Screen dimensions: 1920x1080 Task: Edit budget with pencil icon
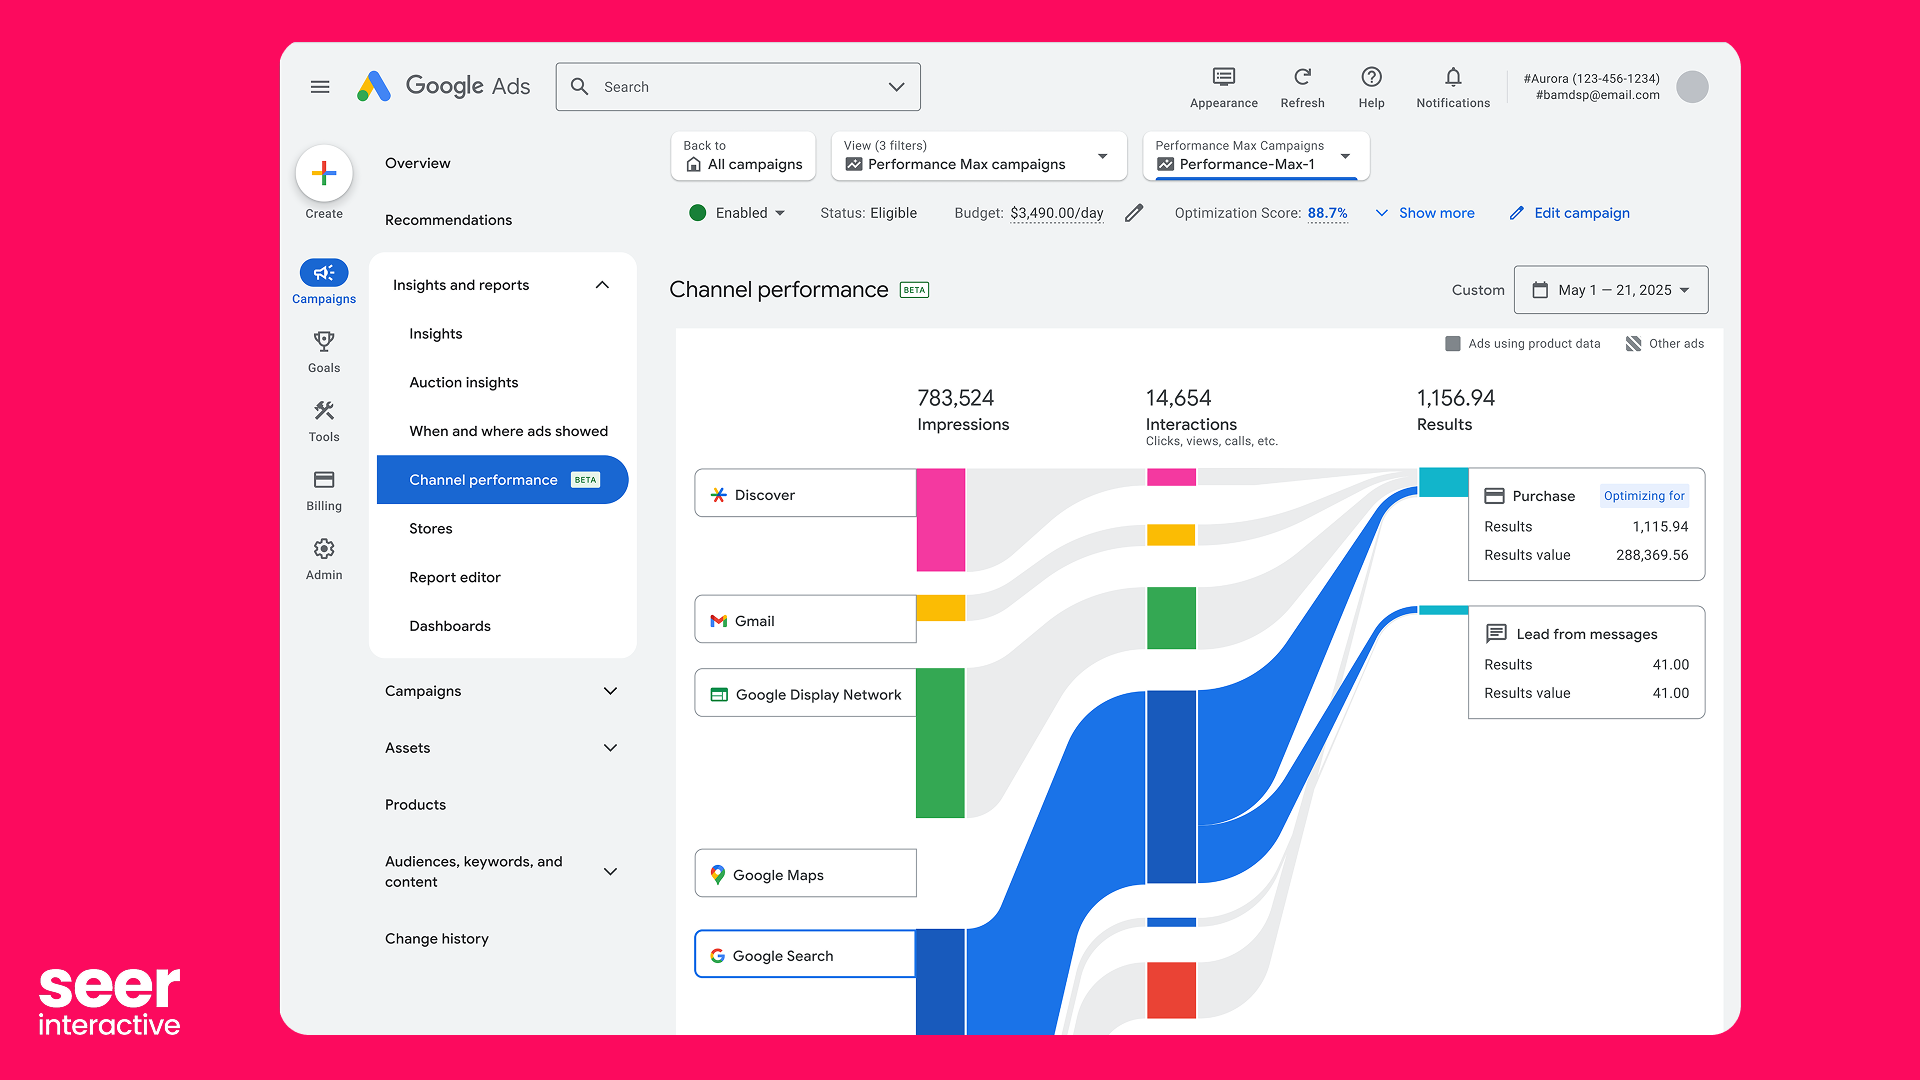pos(1133,213)
